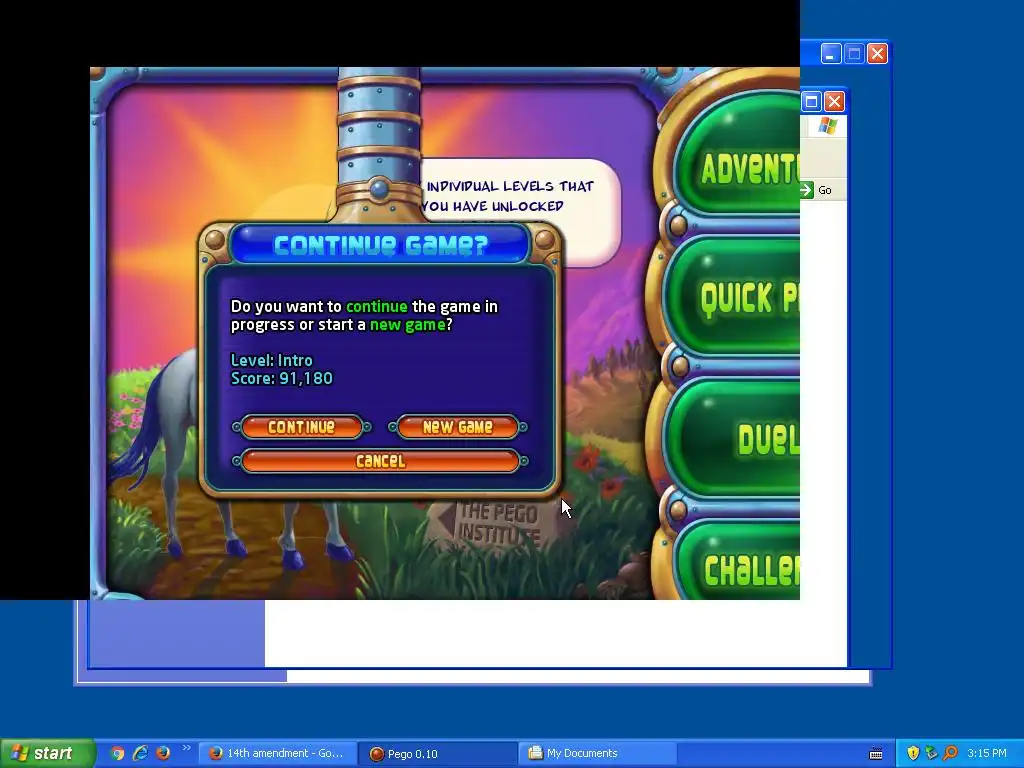Click the Go button in background window
Image resolution: width=1024 pixels, height=768 pixels.
point(817,190)
